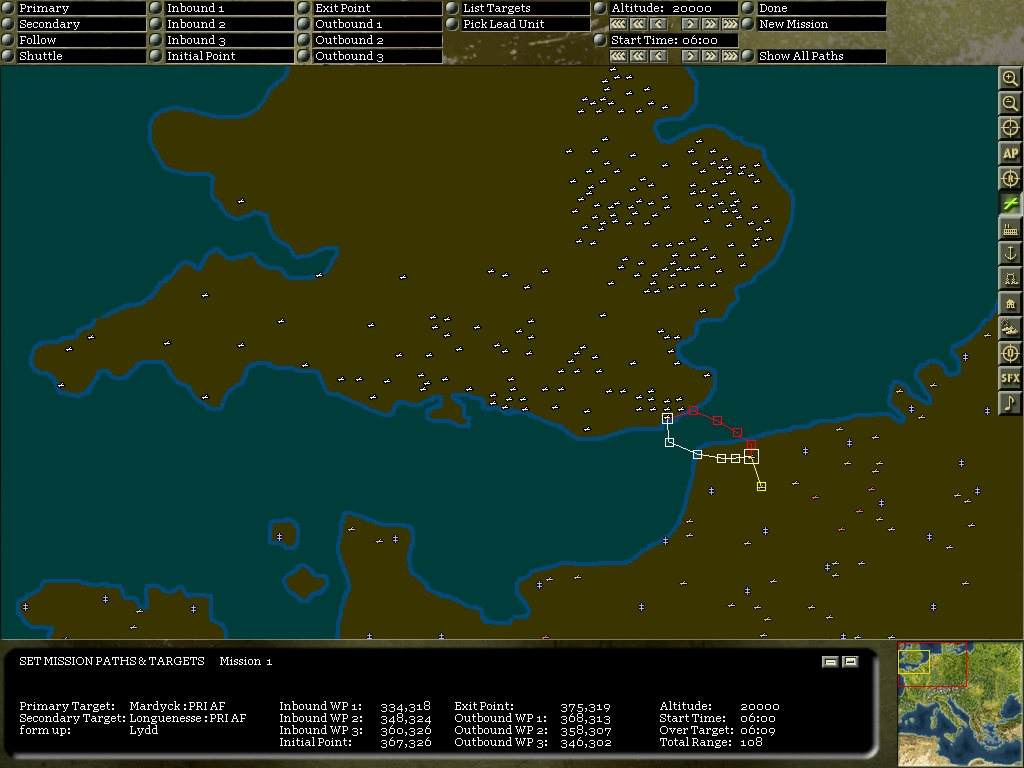
Task: Select the Secondary target radio button
Action: [8, 24]
